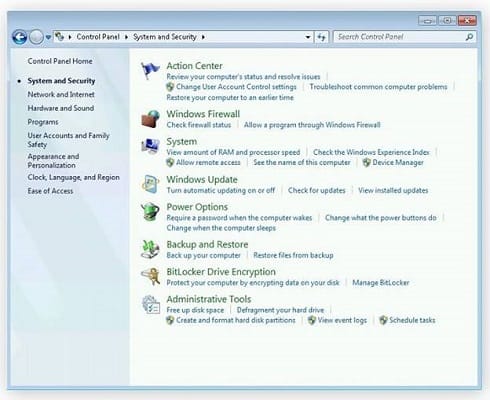This screenshot has height=400, width=490.
Task: Click shield icon beside Change User Account Control
Action: click(x=170, y=87)
